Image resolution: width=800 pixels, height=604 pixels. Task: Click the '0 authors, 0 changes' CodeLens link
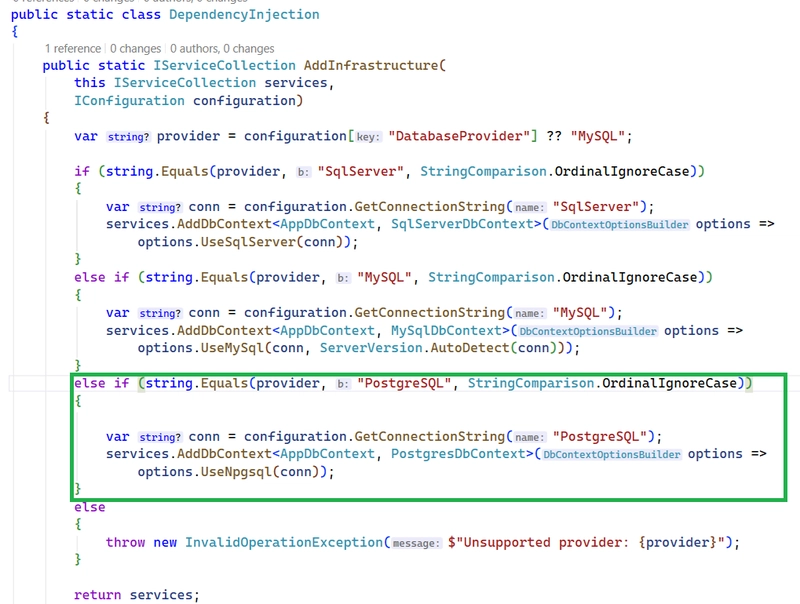[222, 48]
